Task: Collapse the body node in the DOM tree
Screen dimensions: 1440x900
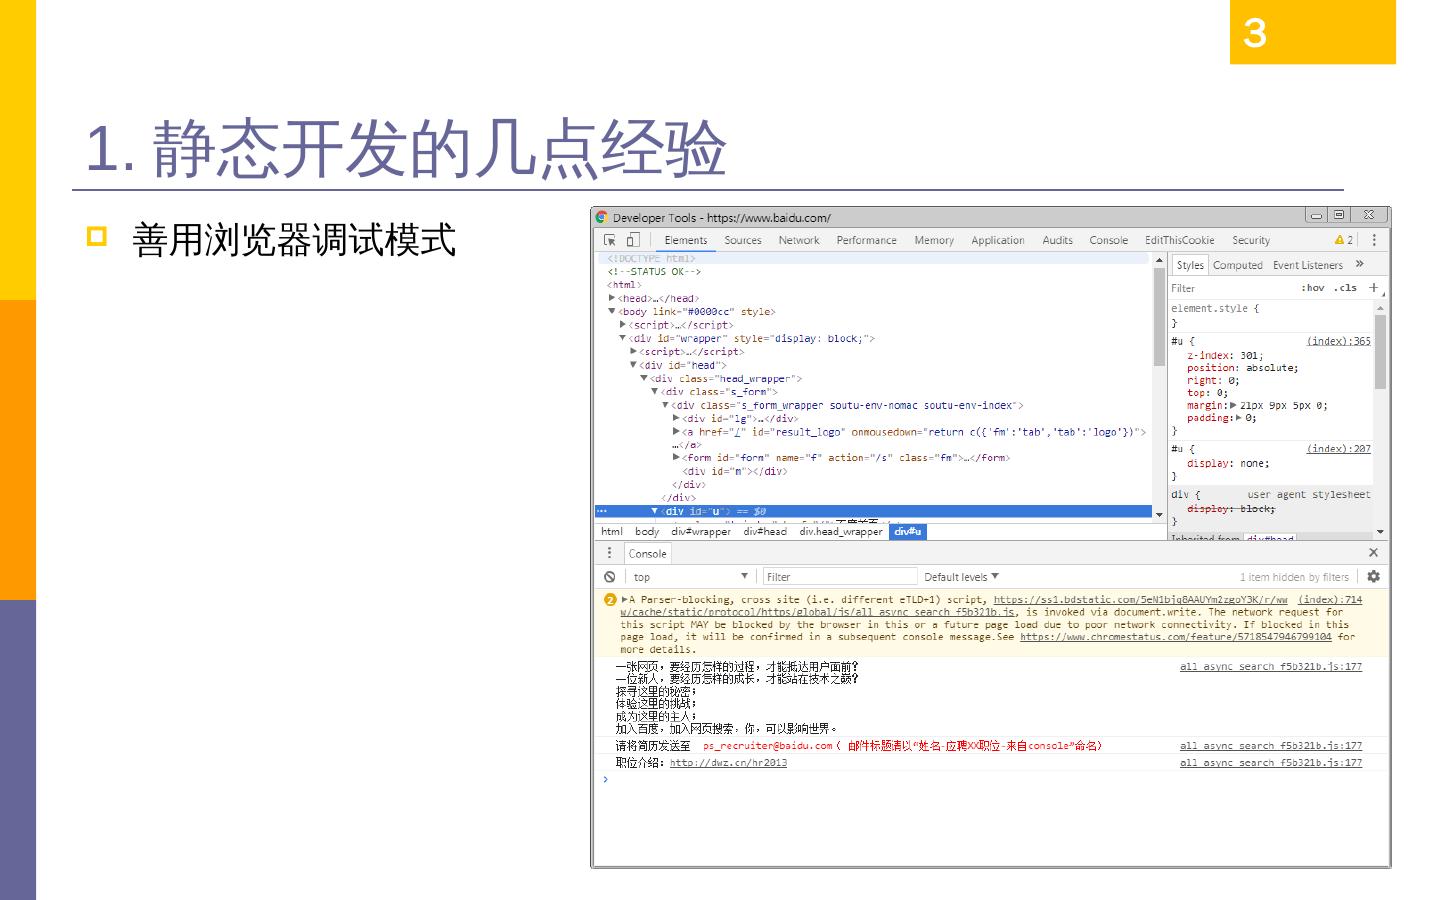Action: [612, 312]
